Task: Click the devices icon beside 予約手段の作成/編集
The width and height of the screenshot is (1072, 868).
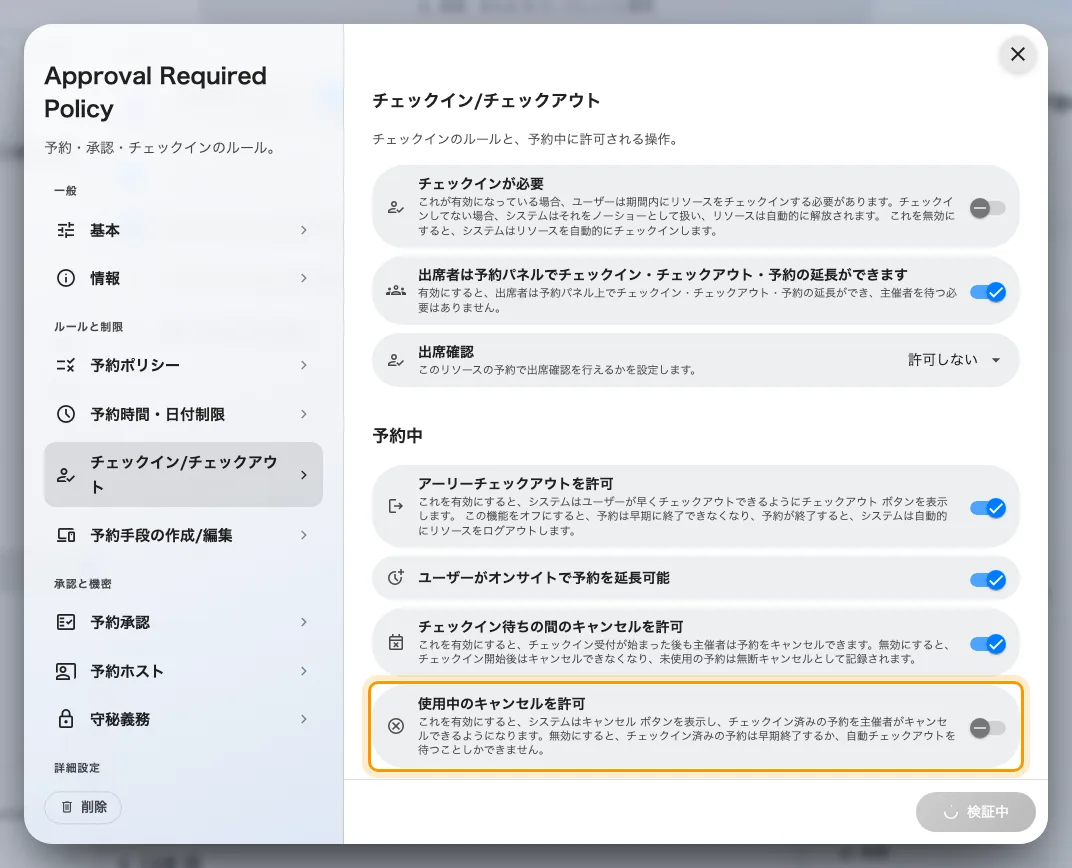Action: [x=66, y=535]
